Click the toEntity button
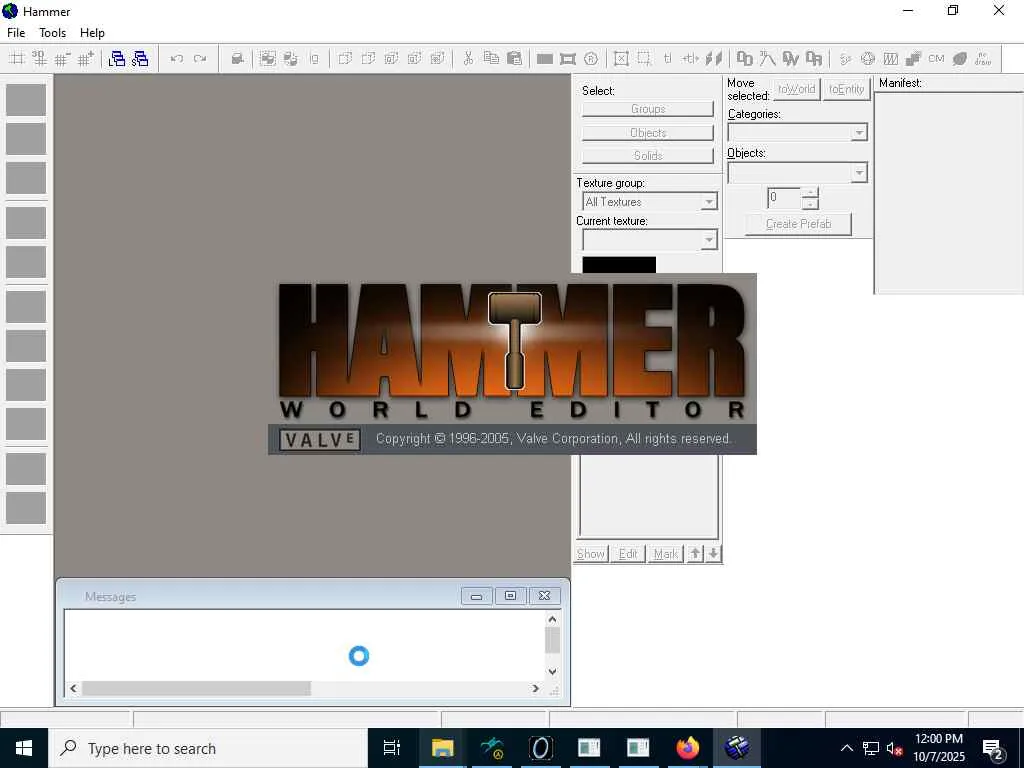This screenshot has width=1024, height=768. [x=846, y=89]
